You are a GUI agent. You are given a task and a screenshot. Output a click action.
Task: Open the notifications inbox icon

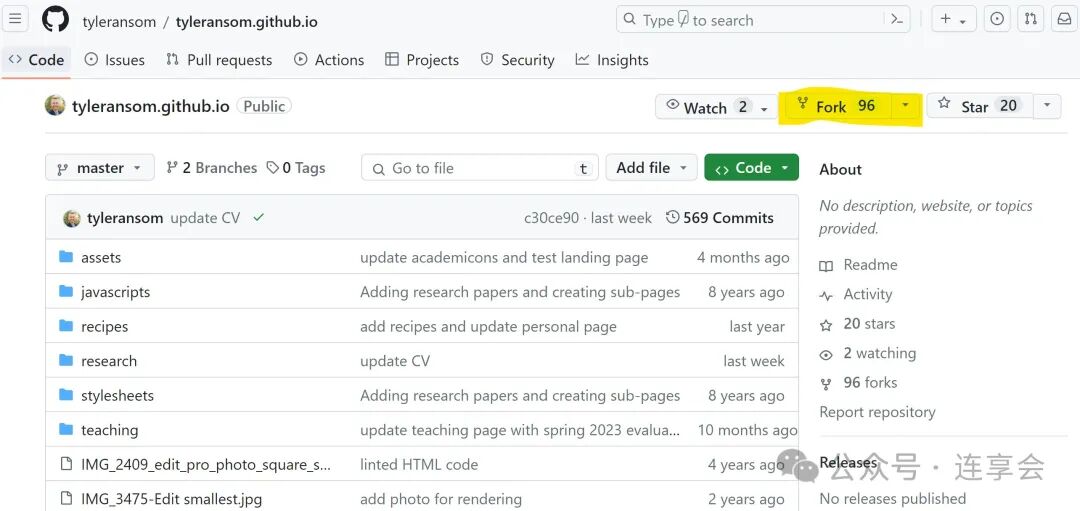click(x=1064, y=19)
